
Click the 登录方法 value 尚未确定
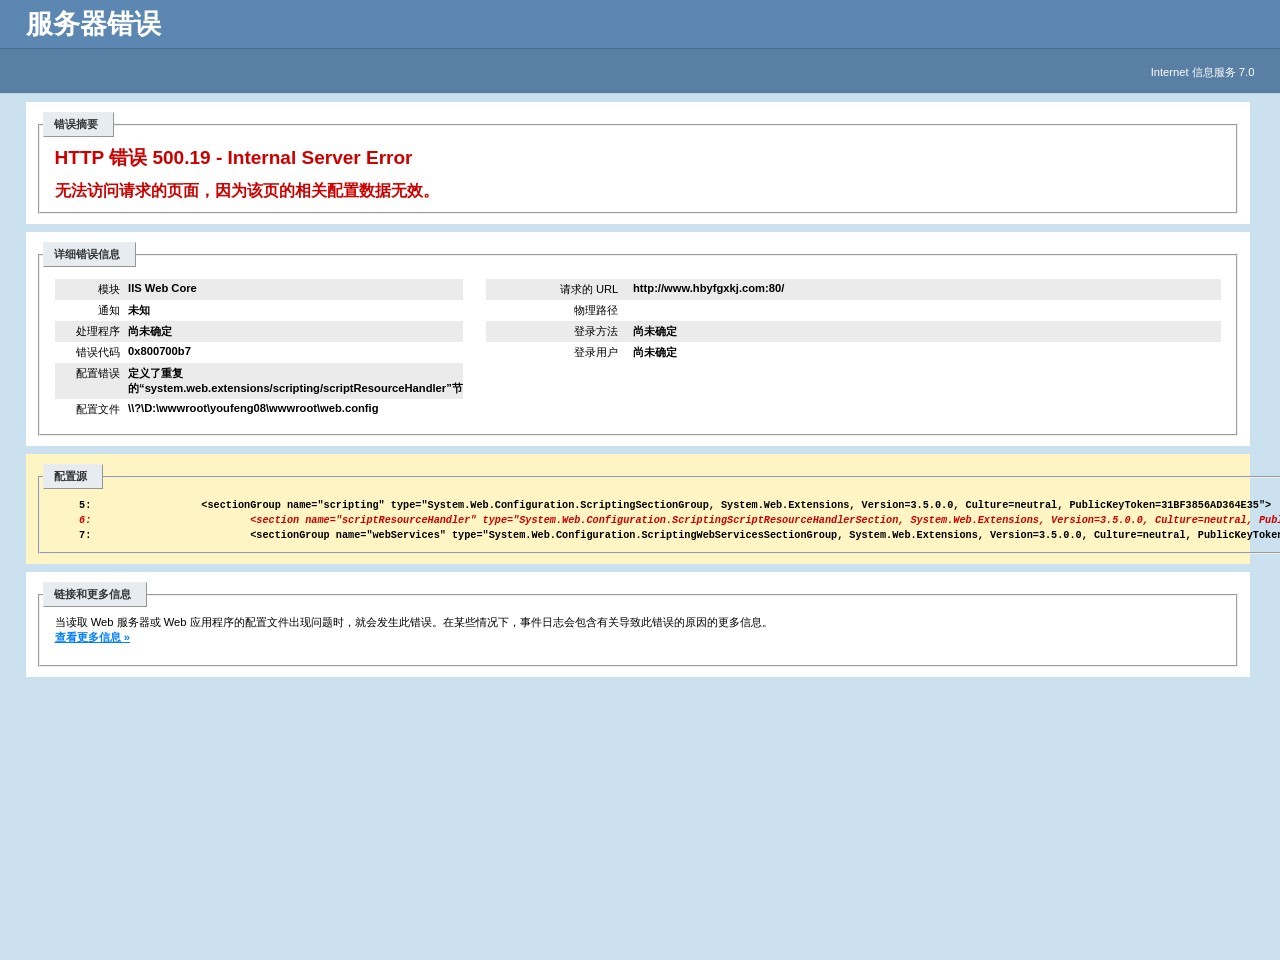654,332
